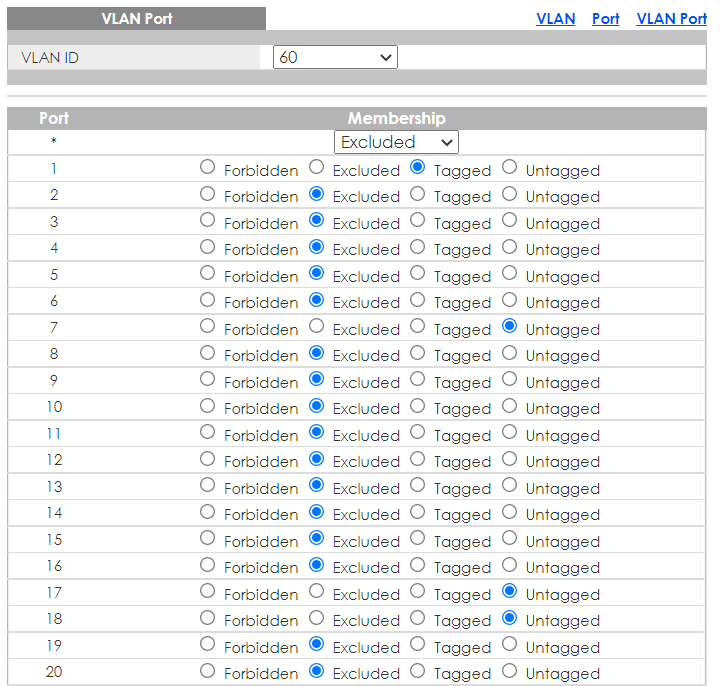Set port 15 to Tagged
This screenshot has height=686, width=720.
(x=417, y=538)
